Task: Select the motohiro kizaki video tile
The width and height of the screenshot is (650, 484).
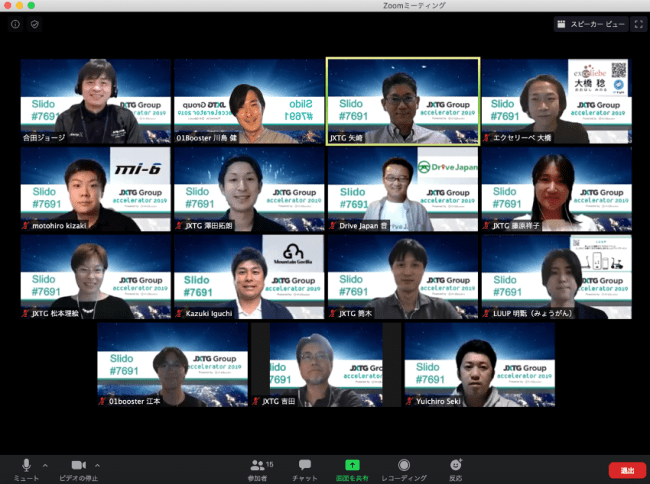Action: [96, 189]
